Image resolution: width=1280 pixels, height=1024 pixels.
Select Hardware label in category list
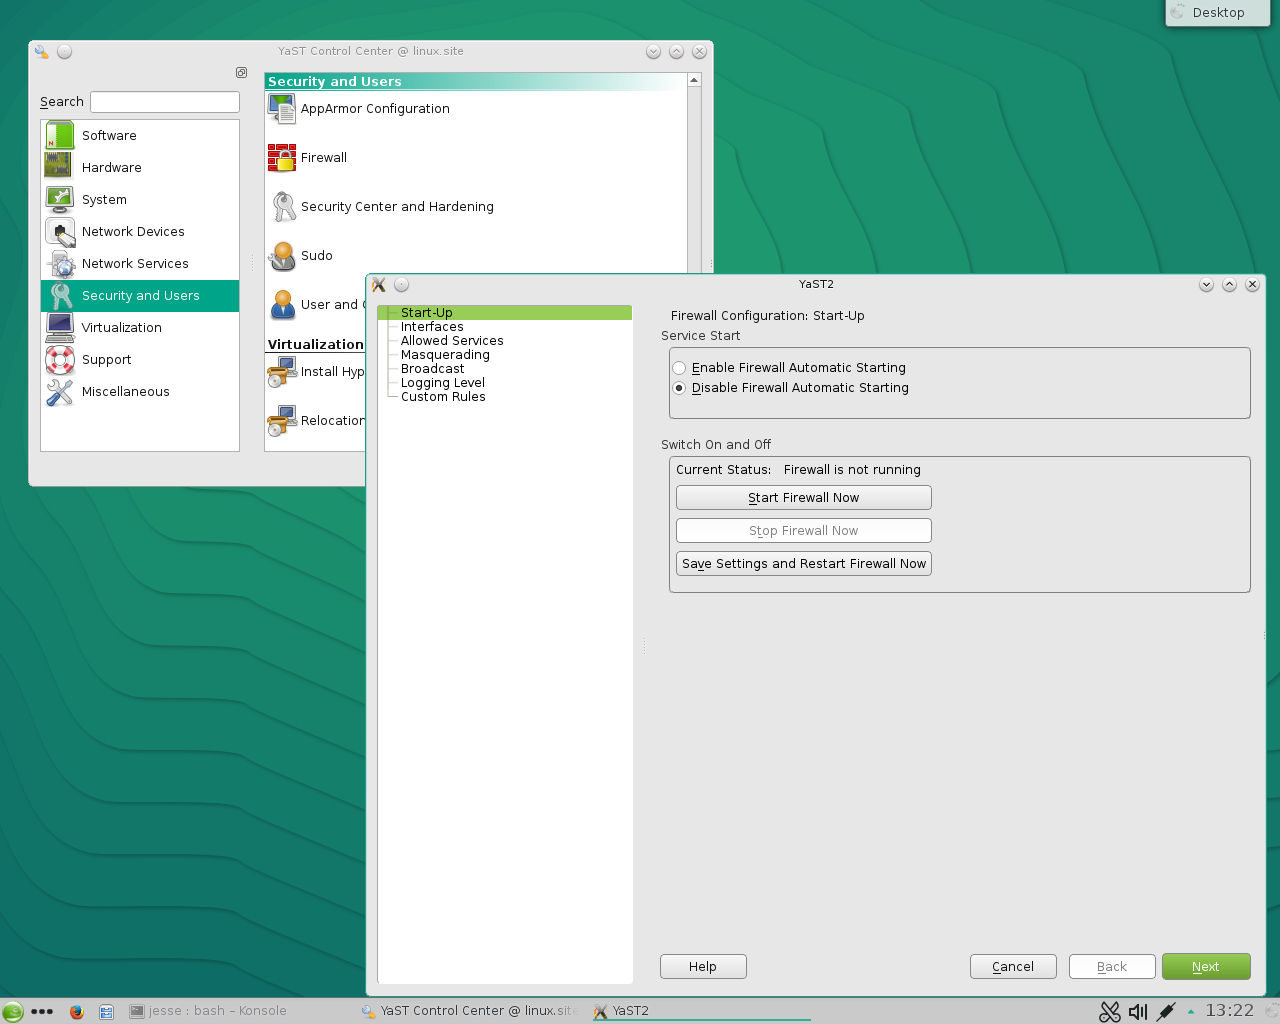click(111, 167)
